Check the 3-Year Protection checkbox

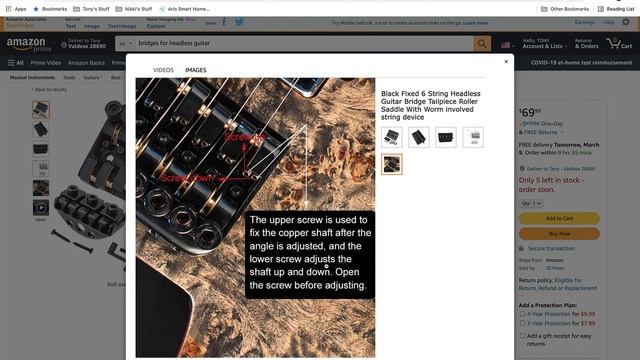point(522,323)
